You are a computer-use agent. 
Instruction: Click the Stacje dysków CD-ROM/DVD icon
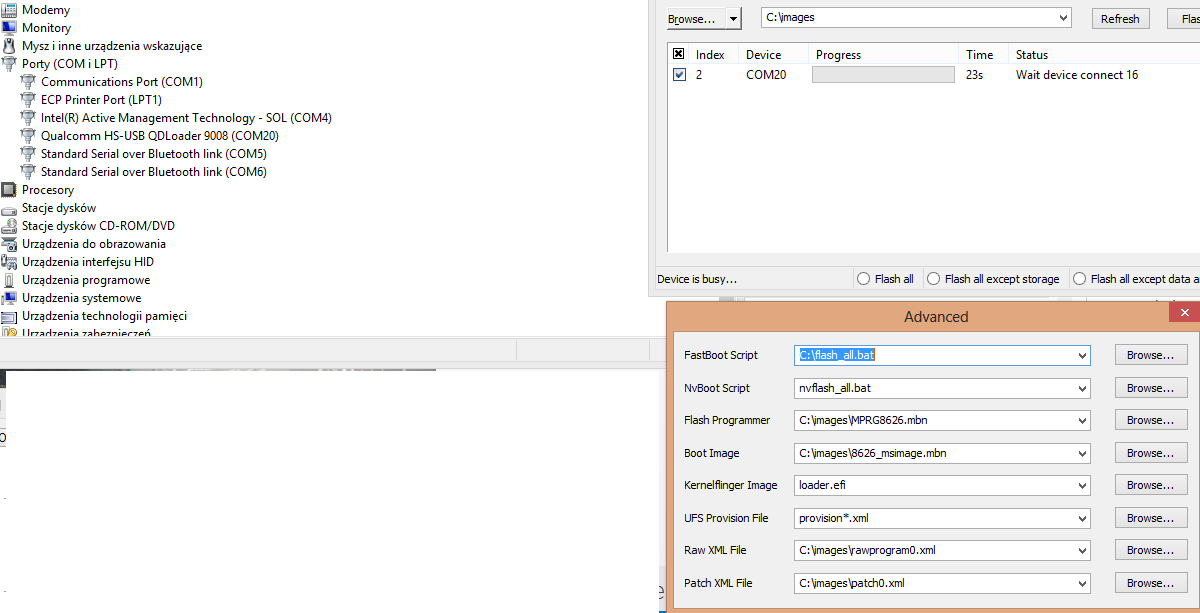click(x=9, y=226)
